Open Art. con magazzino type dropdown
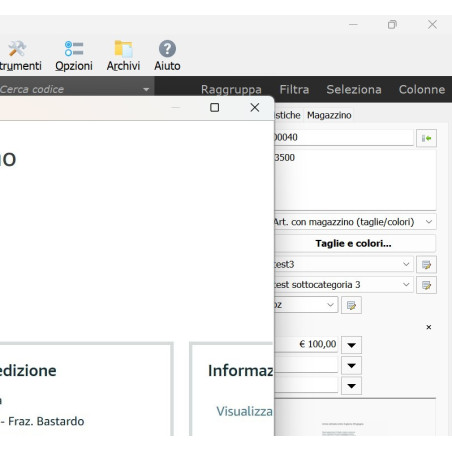The height and width of the screenshot is (452, 452). point(429,222)
